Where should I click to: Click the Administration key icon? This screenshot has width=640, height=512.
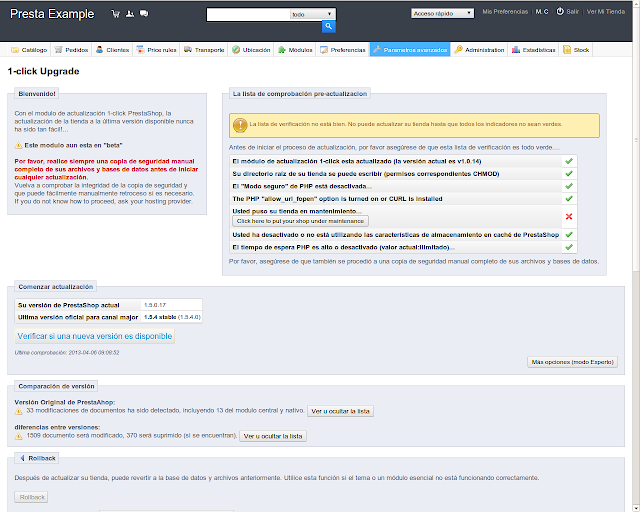pyautogui.click(x=458, y=50)
